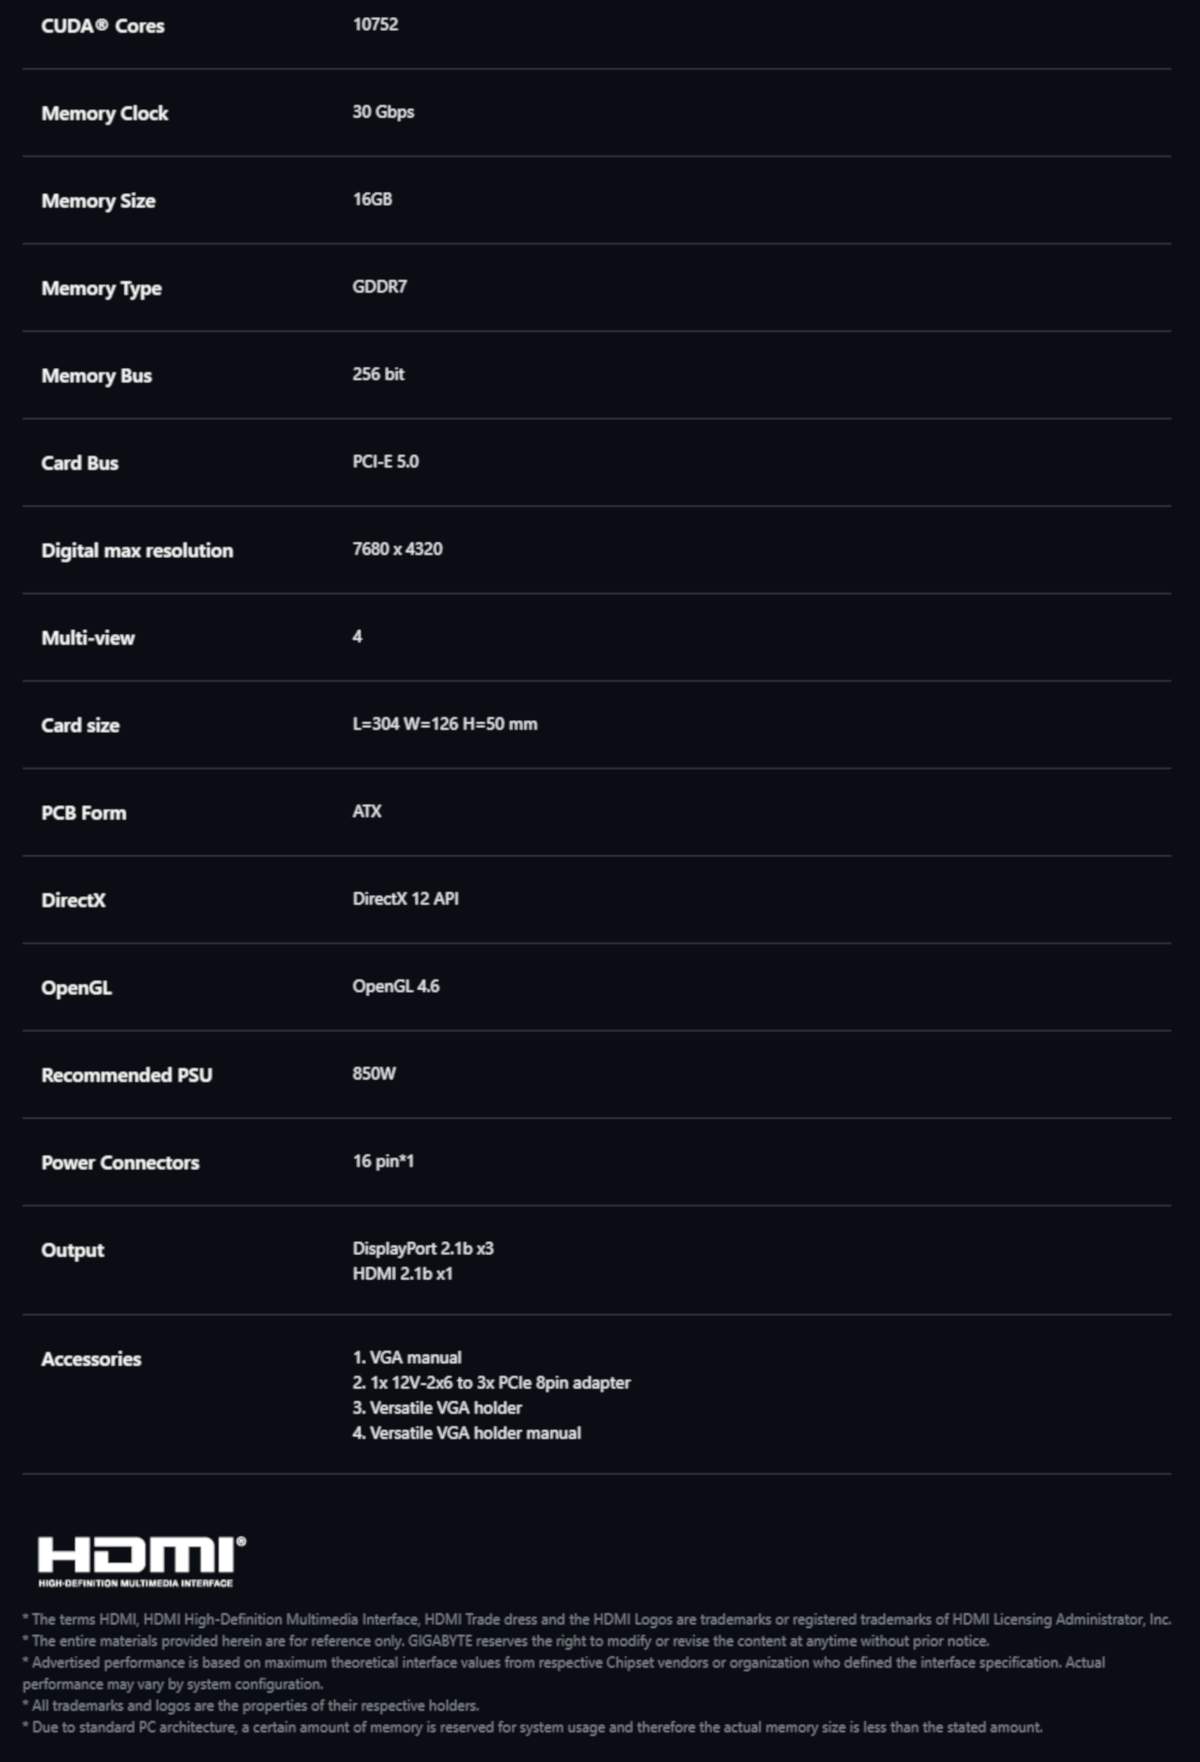Viewport: 1200px width, 1762px height.
Task: Click the Memory Clock label
Action: click(x=105, y=113)
